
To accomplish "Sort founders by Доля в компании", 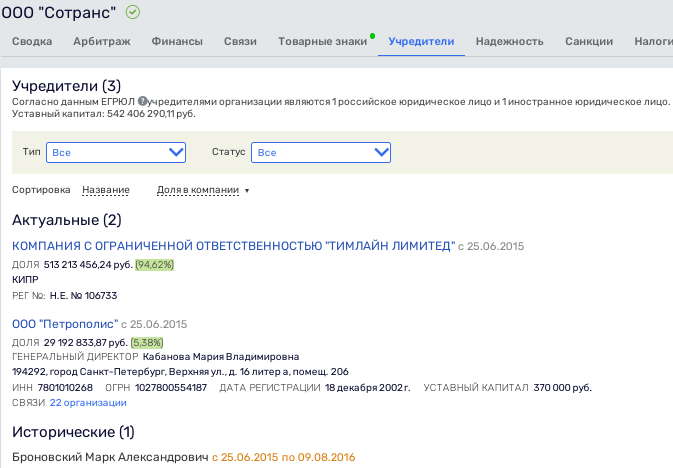I will pos(198,190).
